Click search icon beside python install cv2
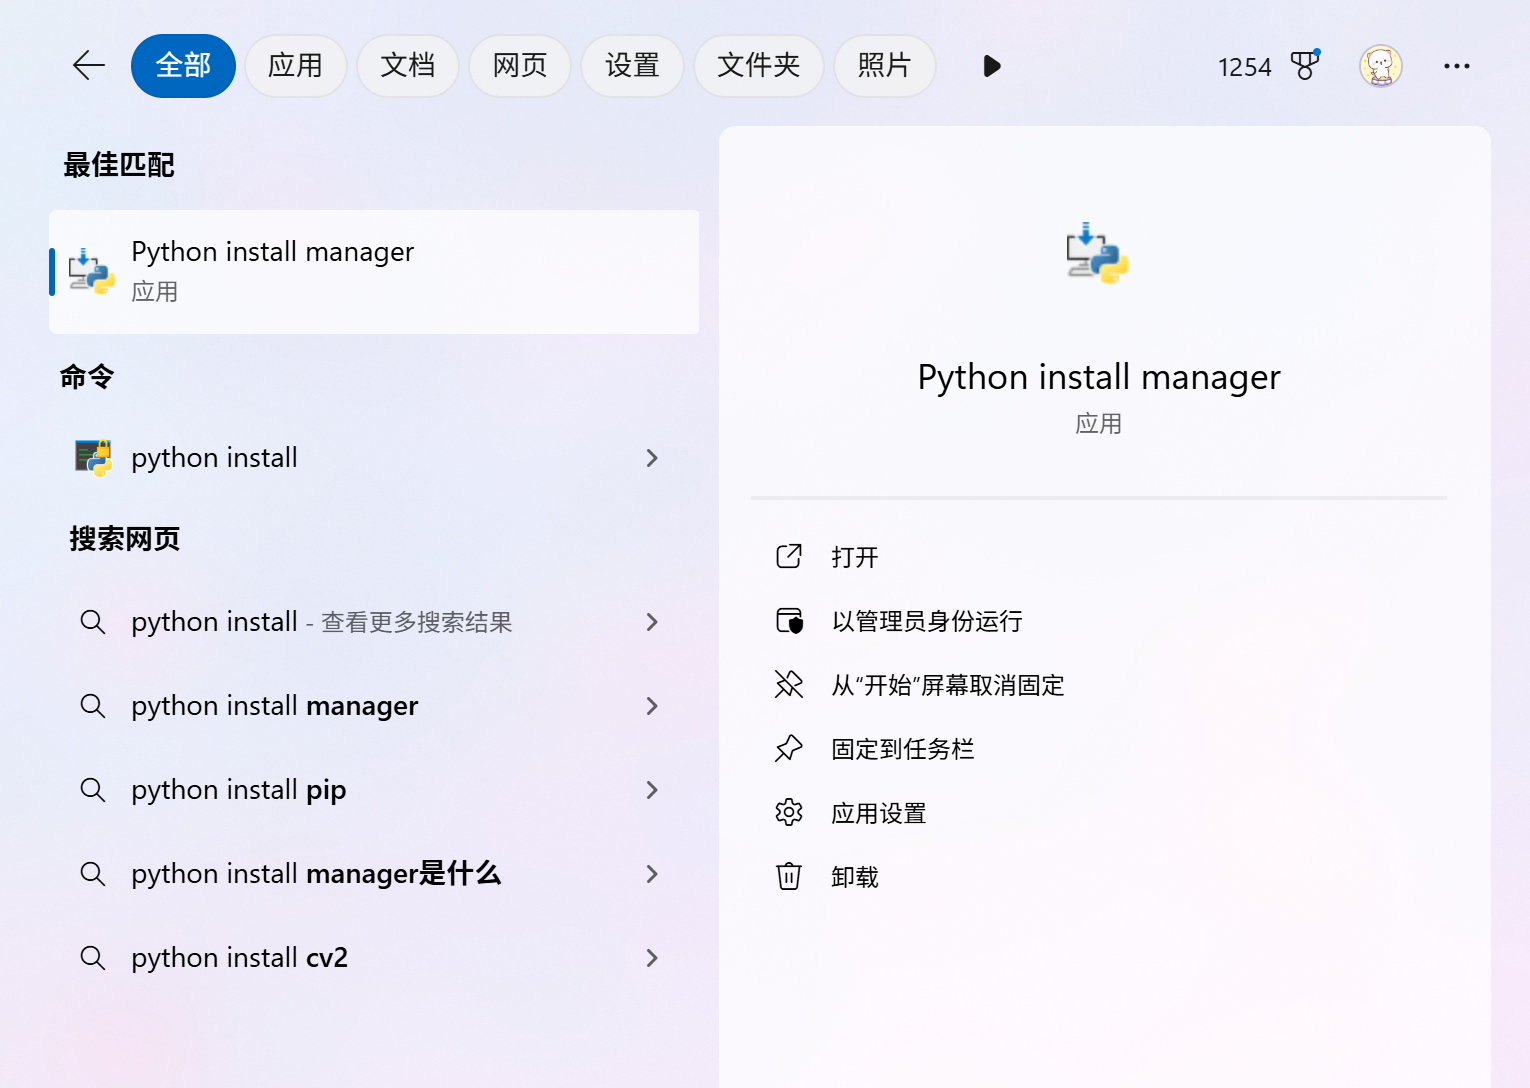 [x=93, y=958]
